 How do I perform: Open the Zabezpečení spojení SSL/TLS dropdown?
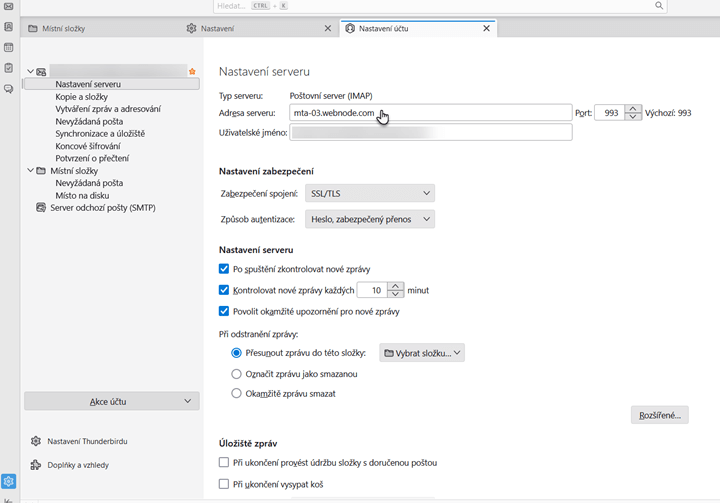pyautogui.click(x=370, y=193)
